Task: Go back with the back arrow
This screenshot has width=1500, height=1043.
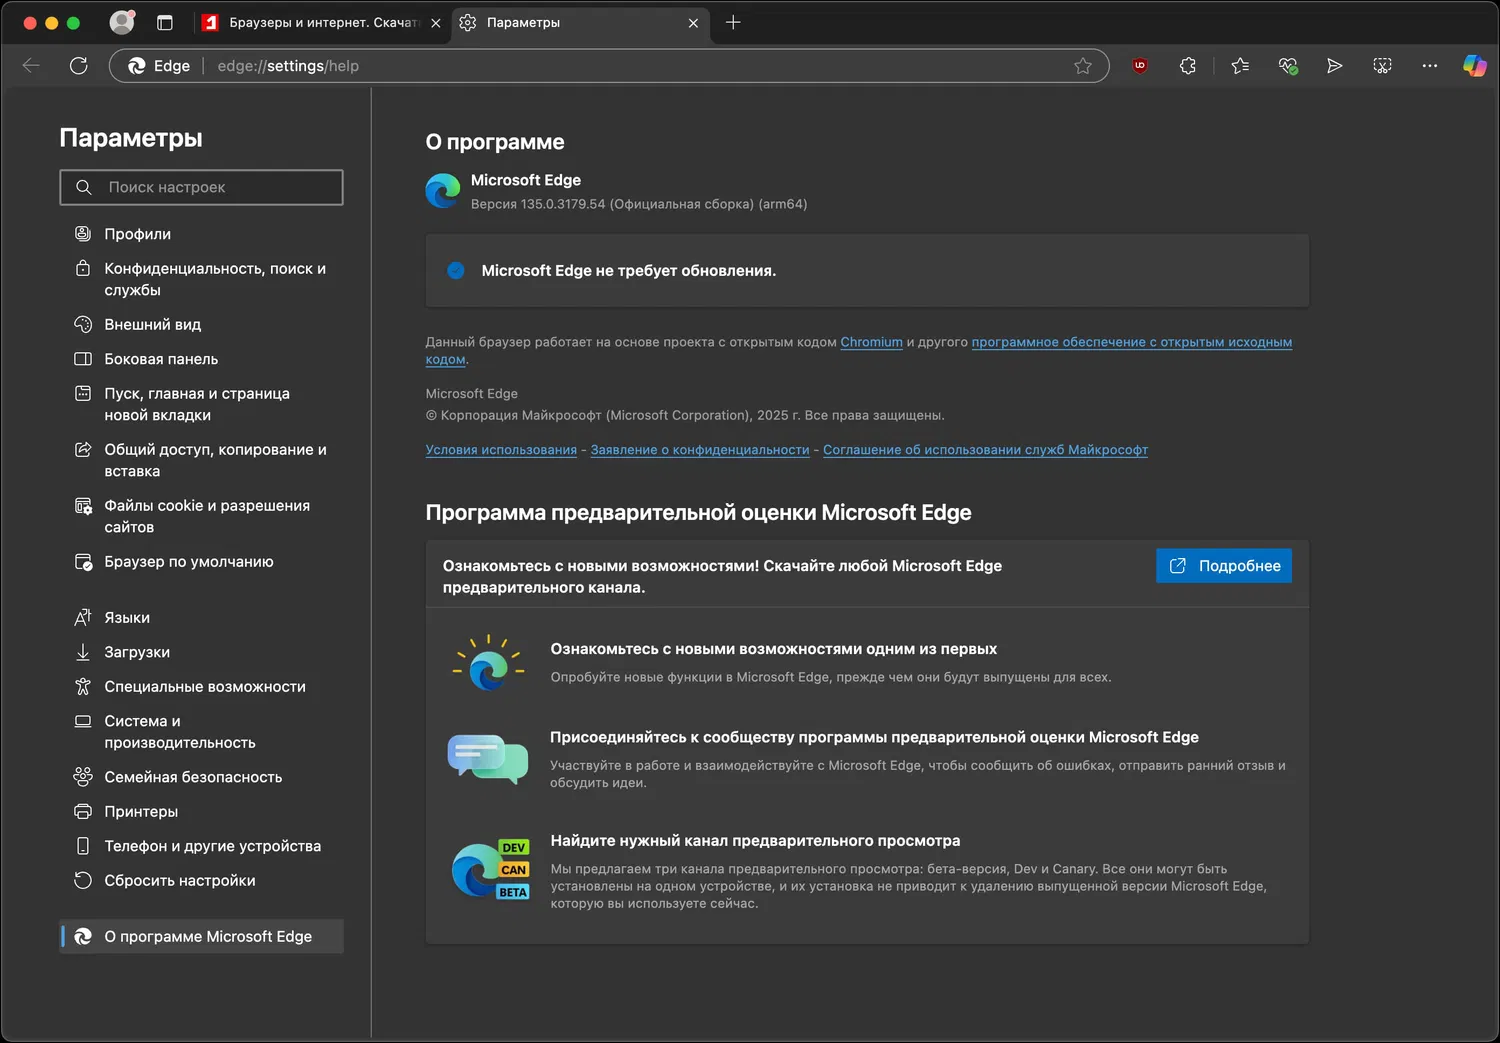Action: pos(31,66)
